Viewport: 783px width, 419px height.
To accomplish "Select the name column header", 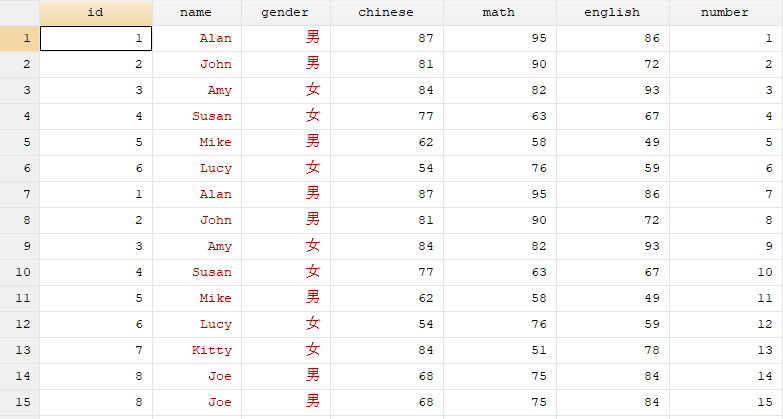I will [197, 12].
